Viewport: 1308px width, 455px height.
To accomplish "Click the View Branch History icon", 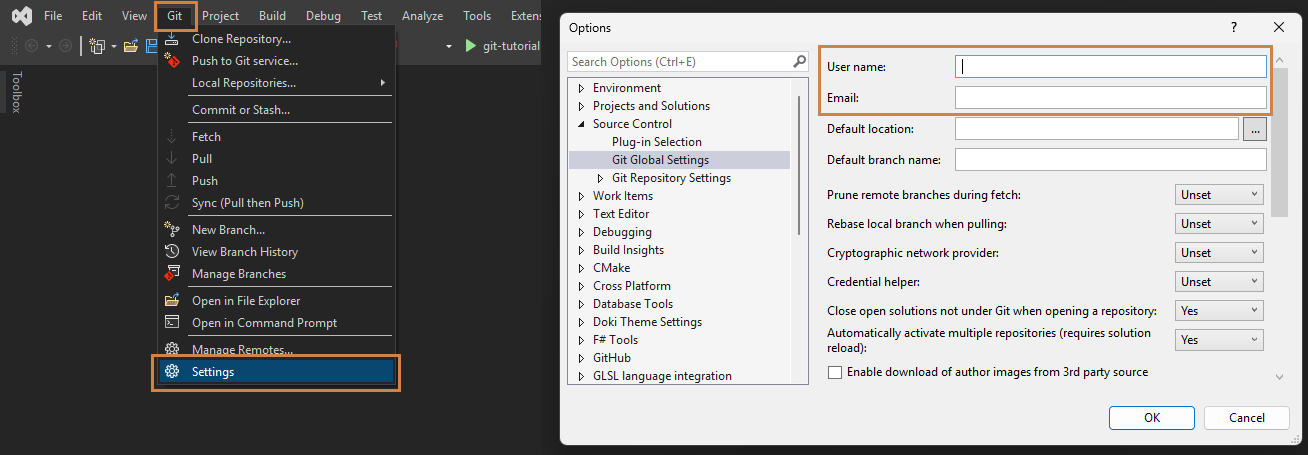I will pos(172,252).
